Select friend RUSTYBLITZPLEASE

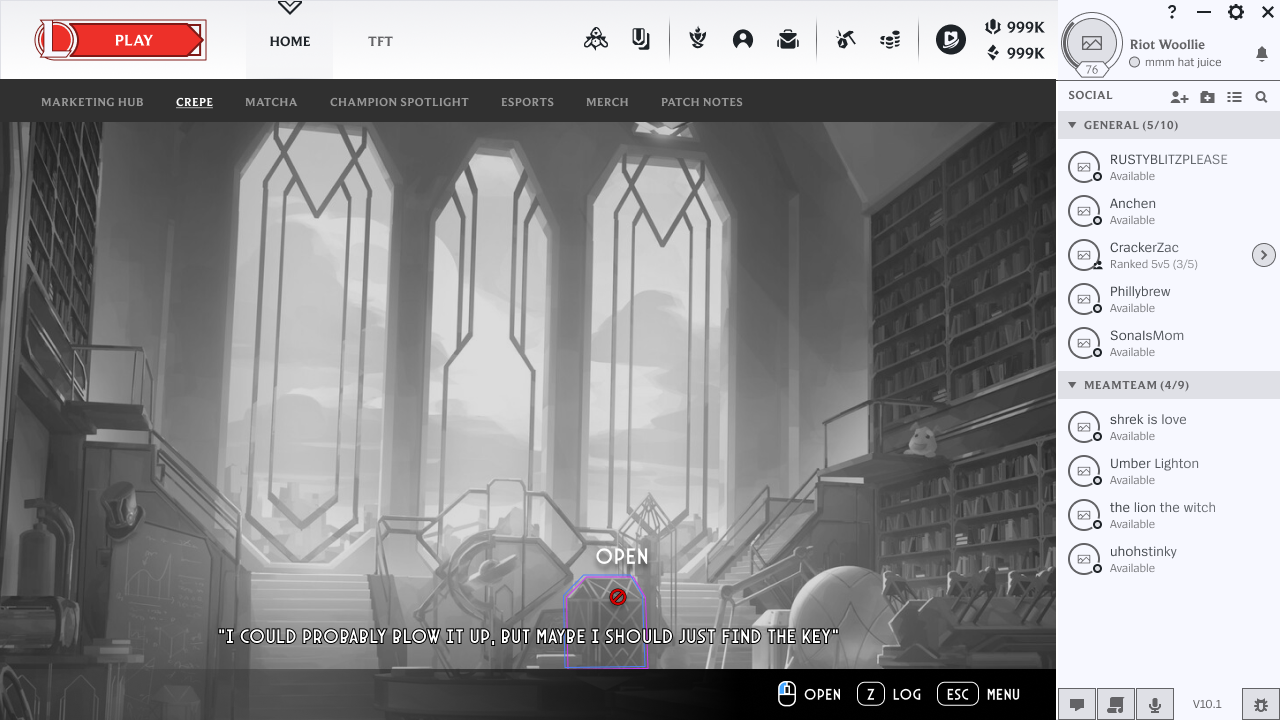pos(1168,167)
